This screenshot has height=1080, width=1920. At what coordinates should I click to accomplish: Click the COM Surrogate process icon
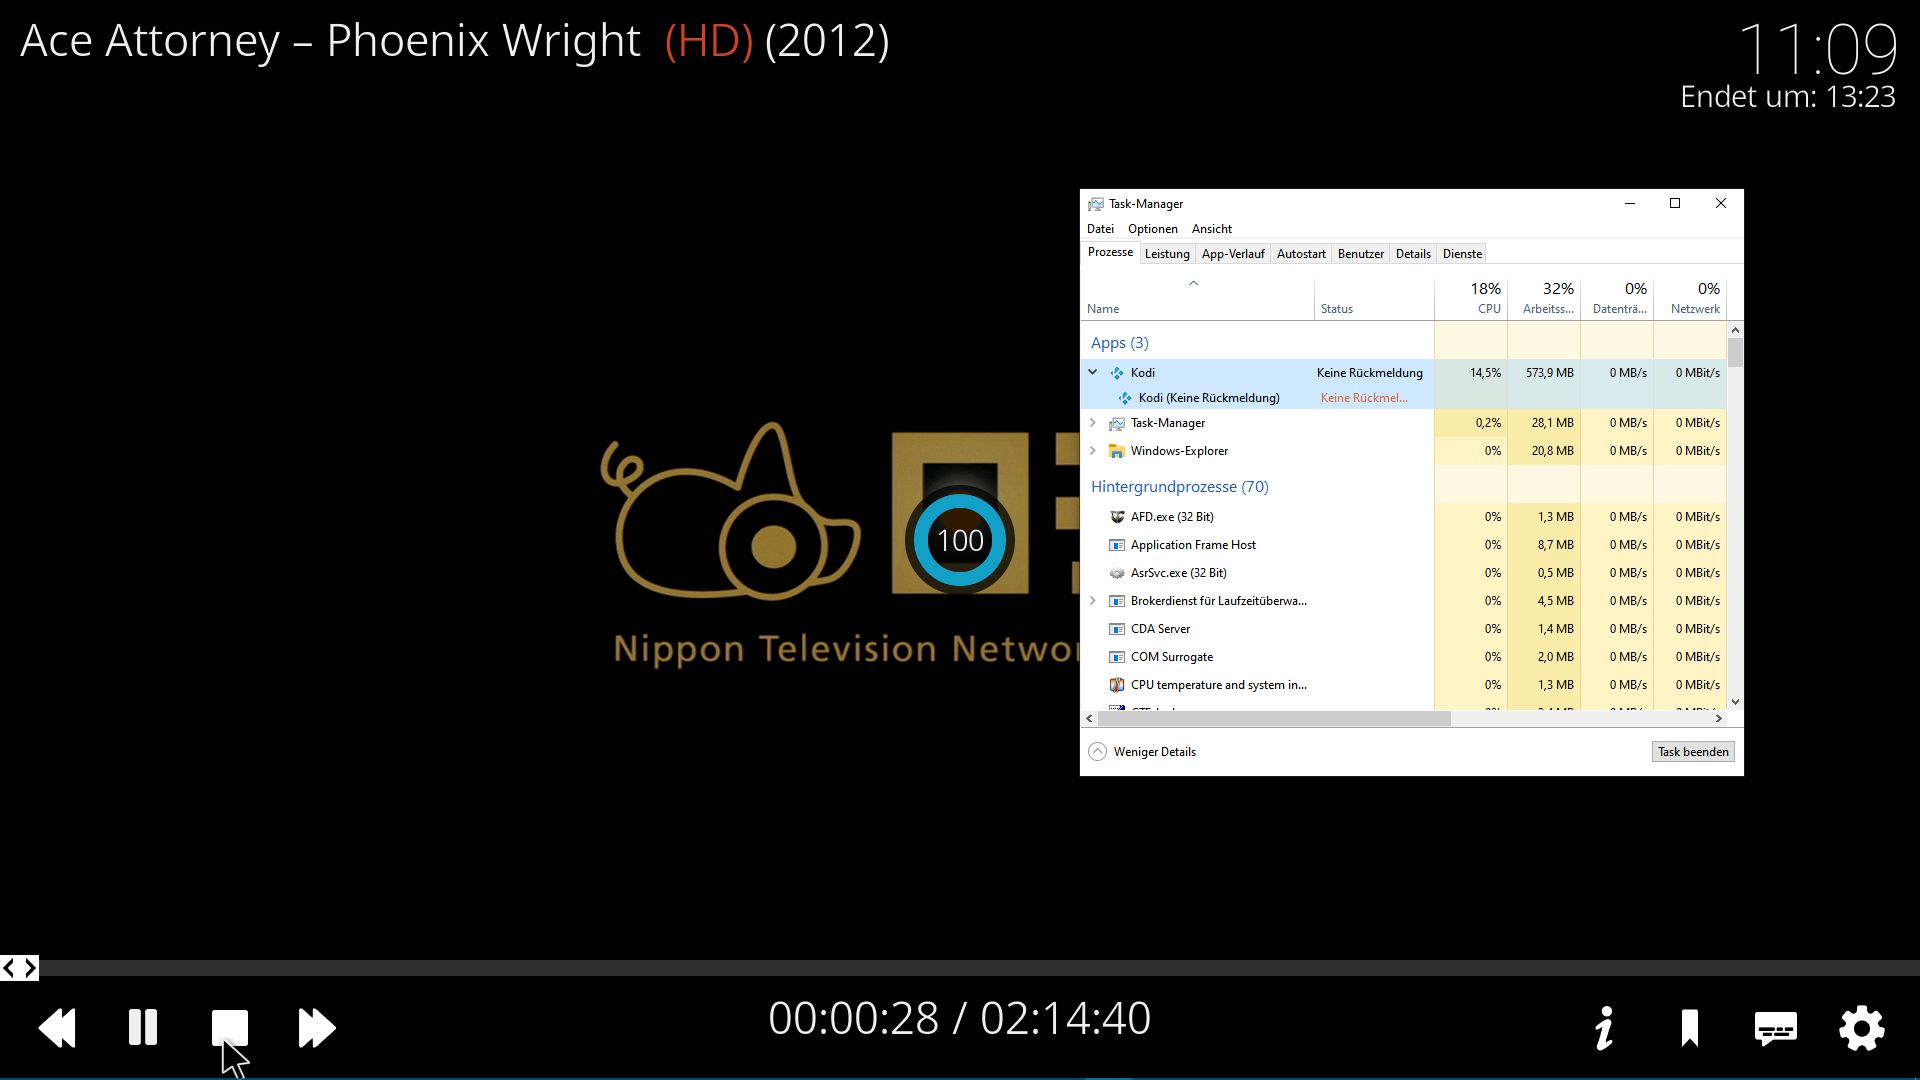click(1117, 657)
